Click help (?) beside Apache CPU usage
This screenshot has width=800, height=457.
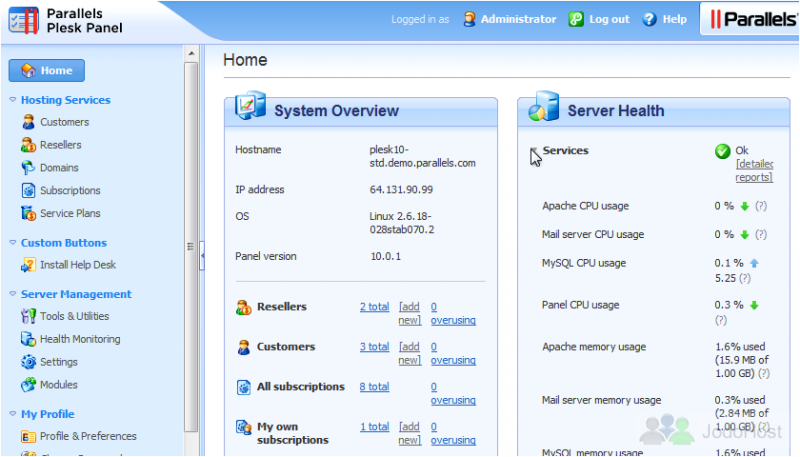761,206
